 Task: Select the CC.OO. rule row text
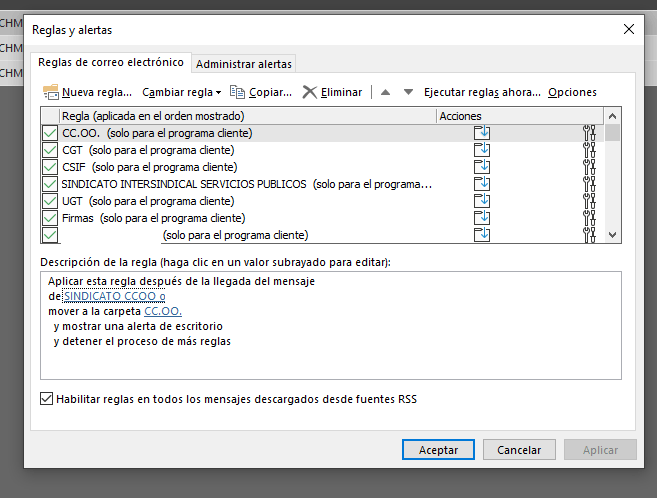point(157,133)
